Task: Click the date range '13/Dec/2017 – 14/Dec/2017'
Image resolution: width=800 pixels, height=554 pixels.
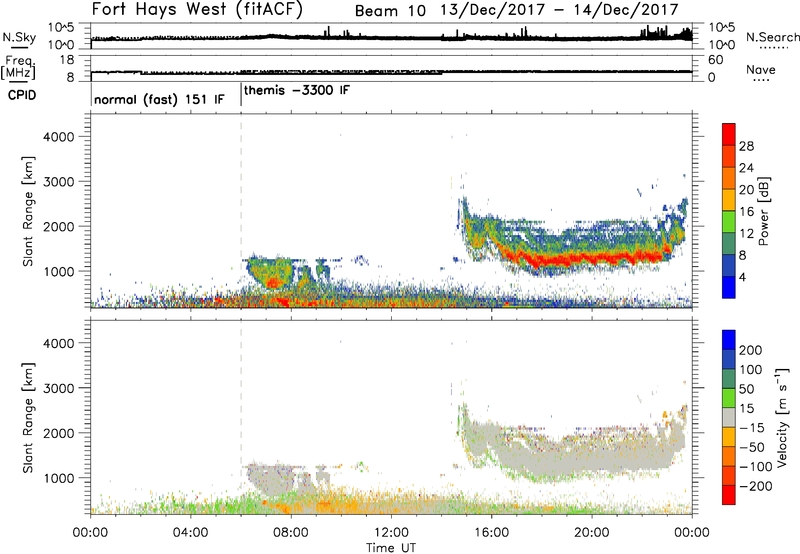Action: 560,10
